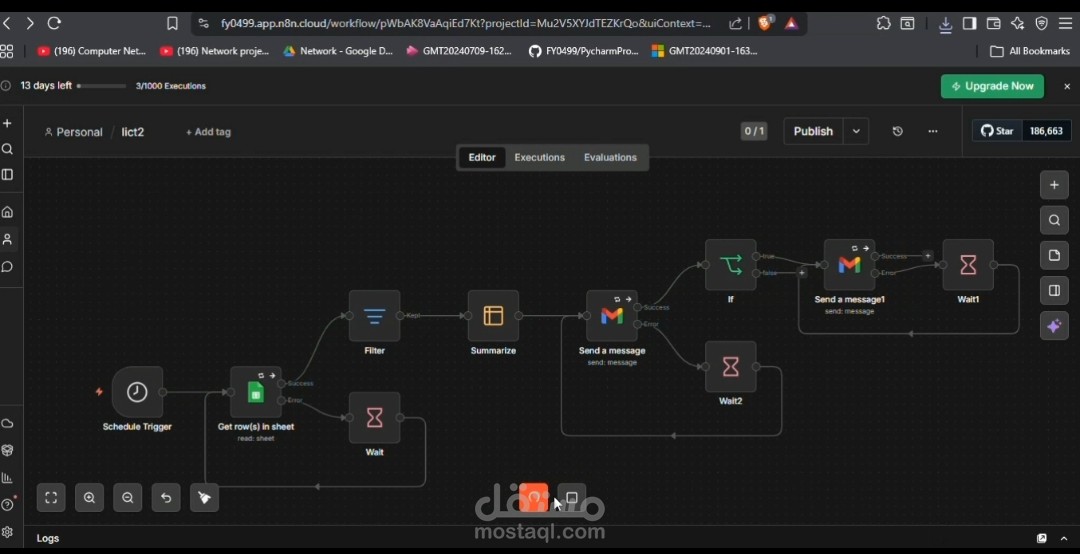Open the sidebar insights chart icon
The height and width of the screenshot is (554, 1080).
pyautogui.click(x=8, y=478)
